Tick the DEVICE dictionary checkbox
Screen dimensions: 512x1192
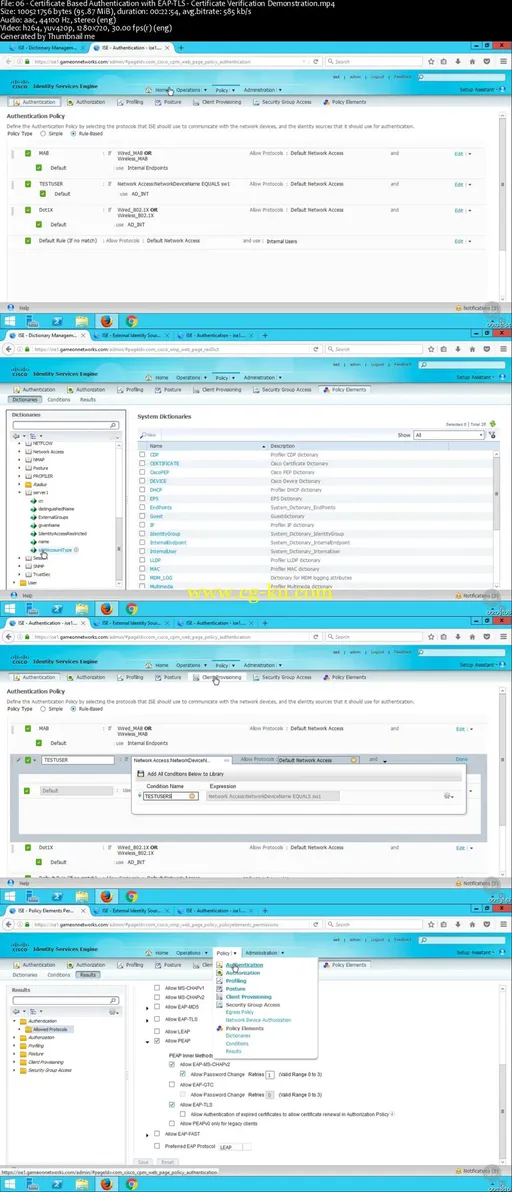[x=142, y=480]
